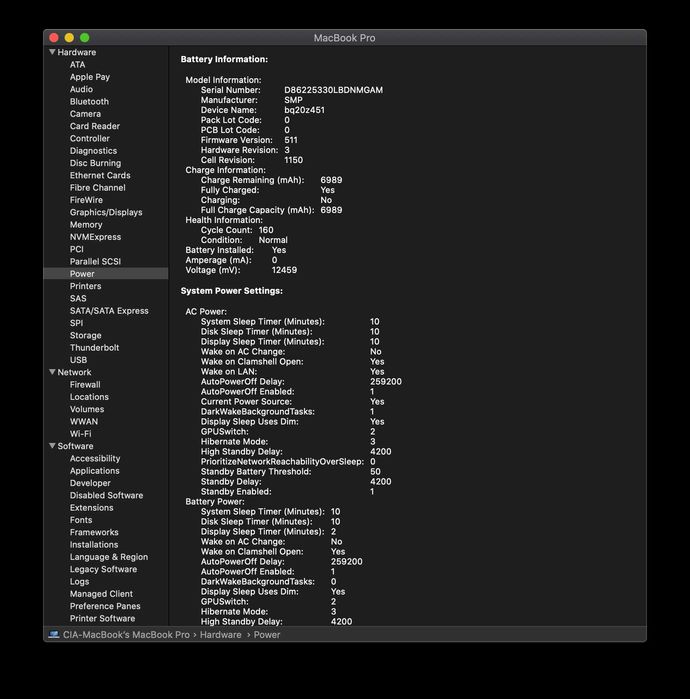690x699 pixels.
Task: Select WWAN under Network
Action: tap(84, 422)
